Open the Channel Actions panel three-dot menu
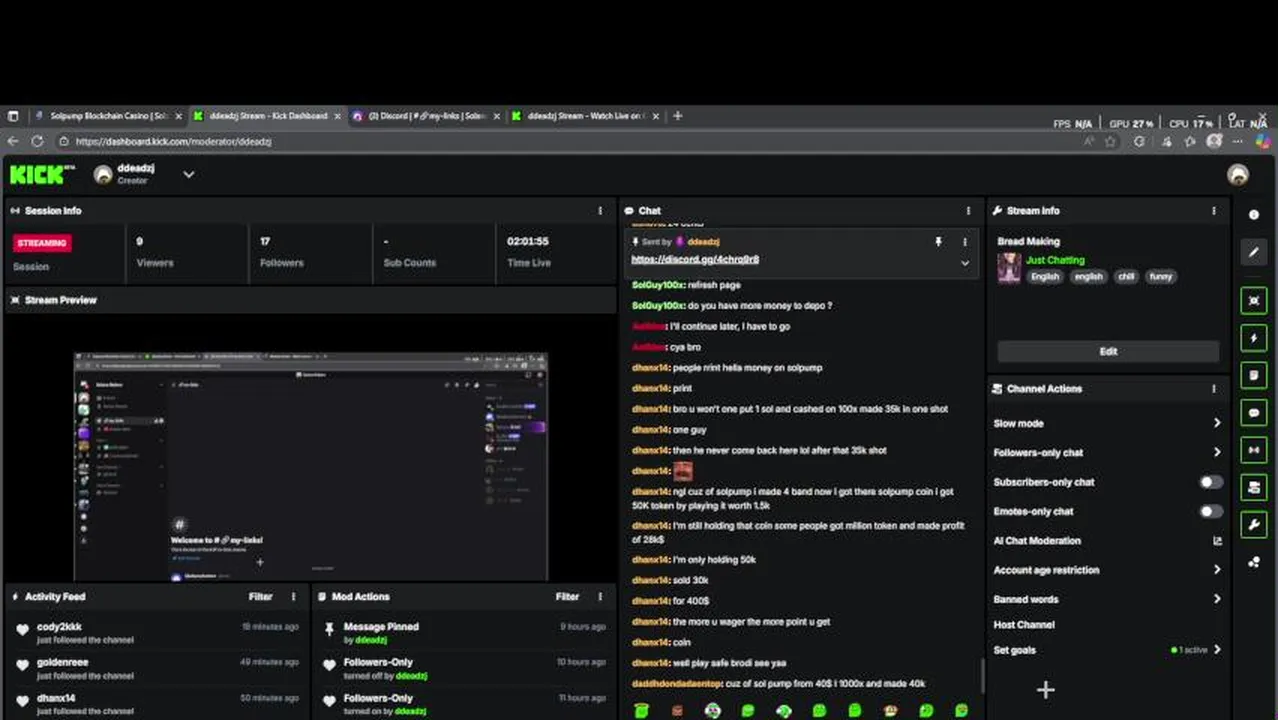This screenshot has width=1278, height=720. pyautogui.click(x=1214, y=389)
